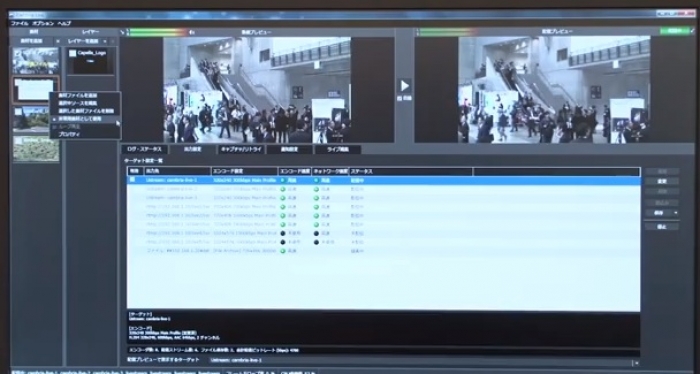Screen dimensions: 700x374
Task: Select the Capella_Logo layer item
Action: 91,61
